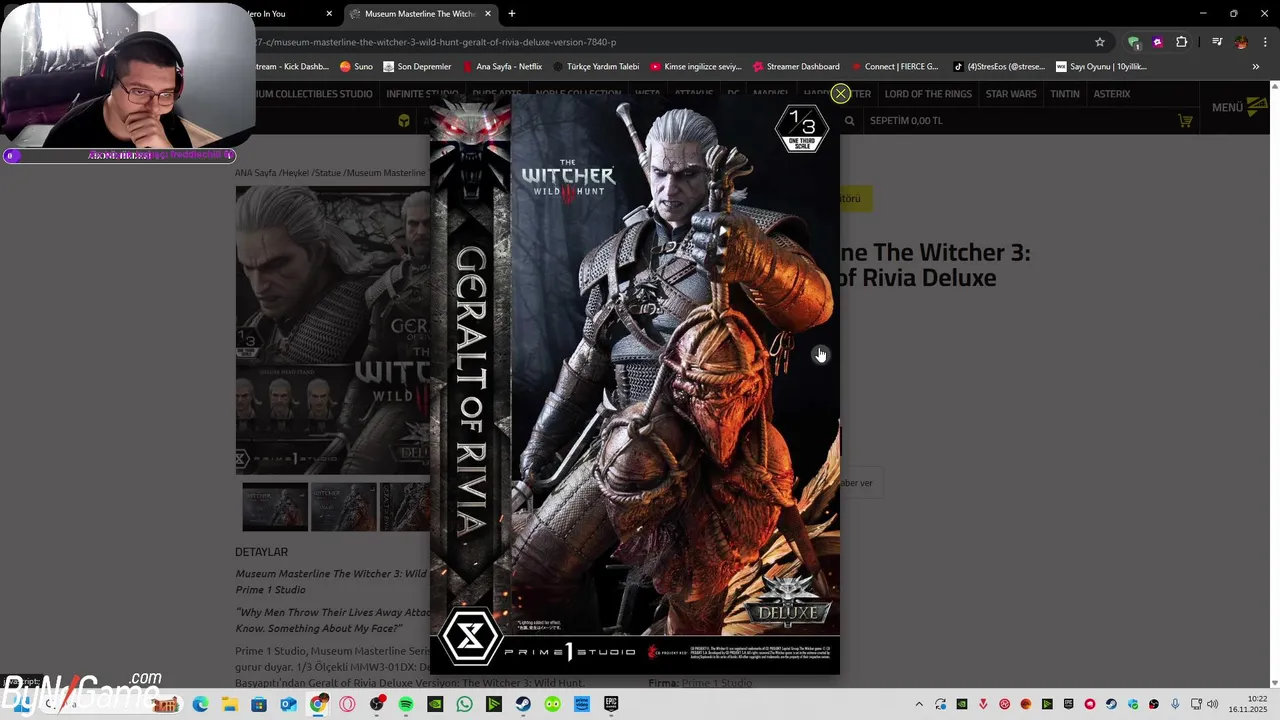
Task: Open File Explorer from the taskbar
Action: point(229,704)
